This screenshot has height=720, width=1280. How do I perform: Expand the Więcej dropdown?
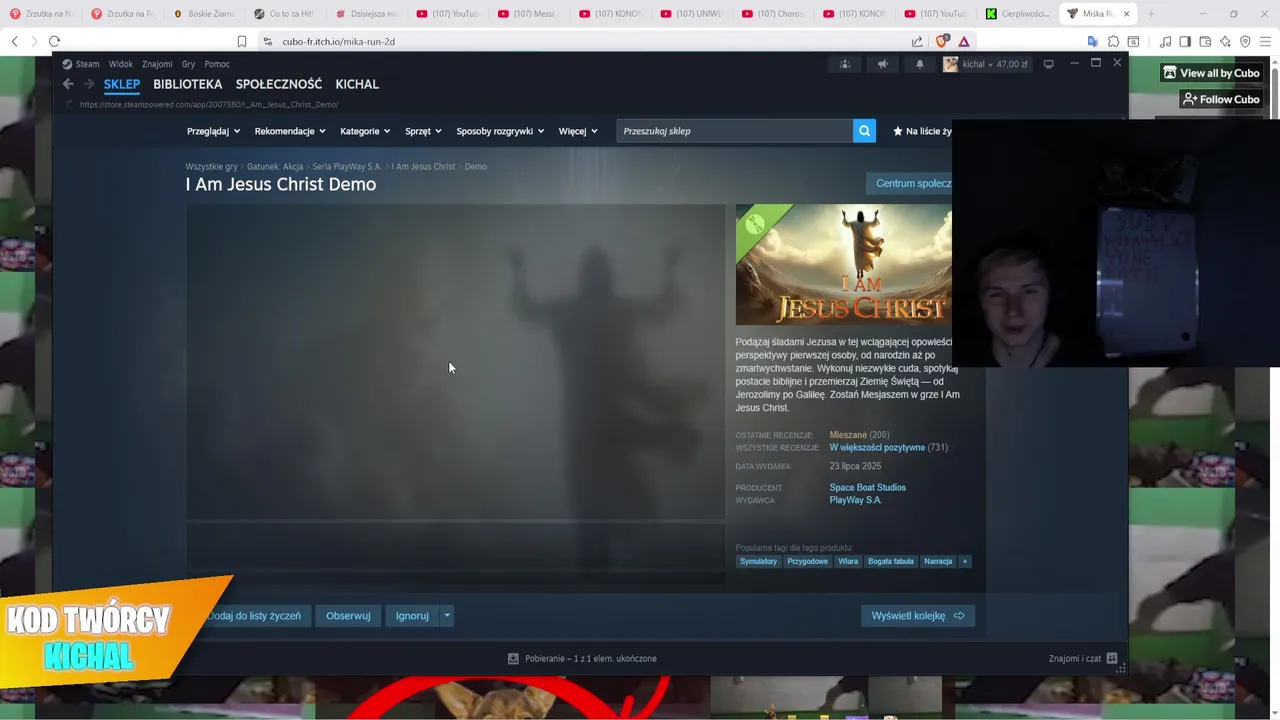coord(578,131)
